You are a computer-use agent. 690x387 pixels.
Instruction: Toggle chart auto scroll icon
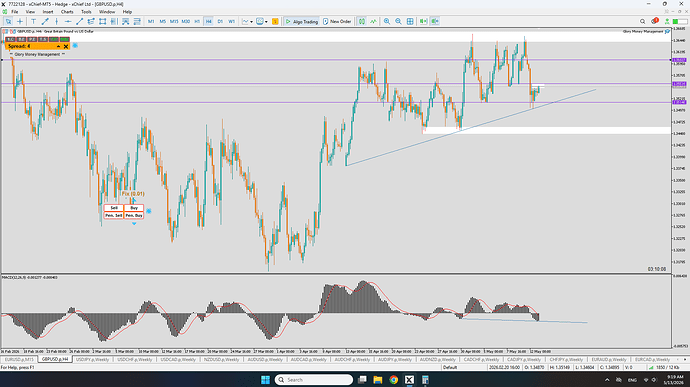[x=423, y=21]
